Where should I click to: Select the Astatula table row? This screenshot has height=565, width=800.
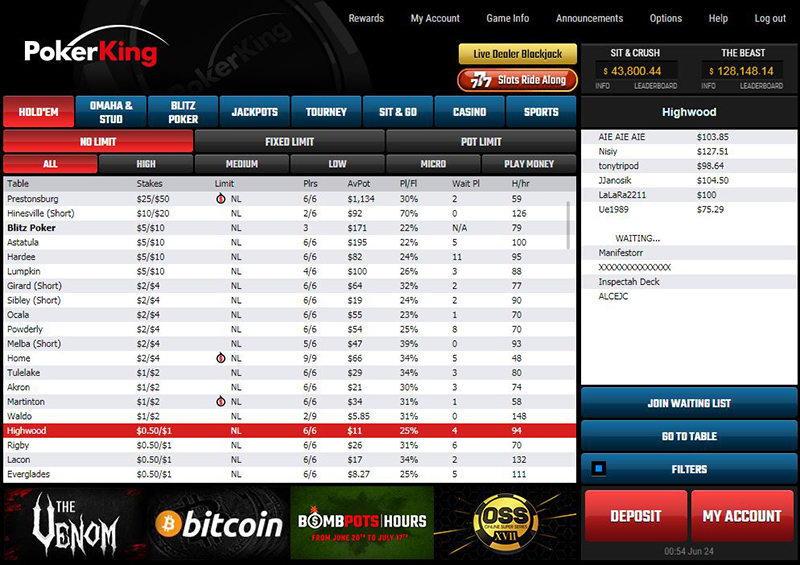(289, 242)
